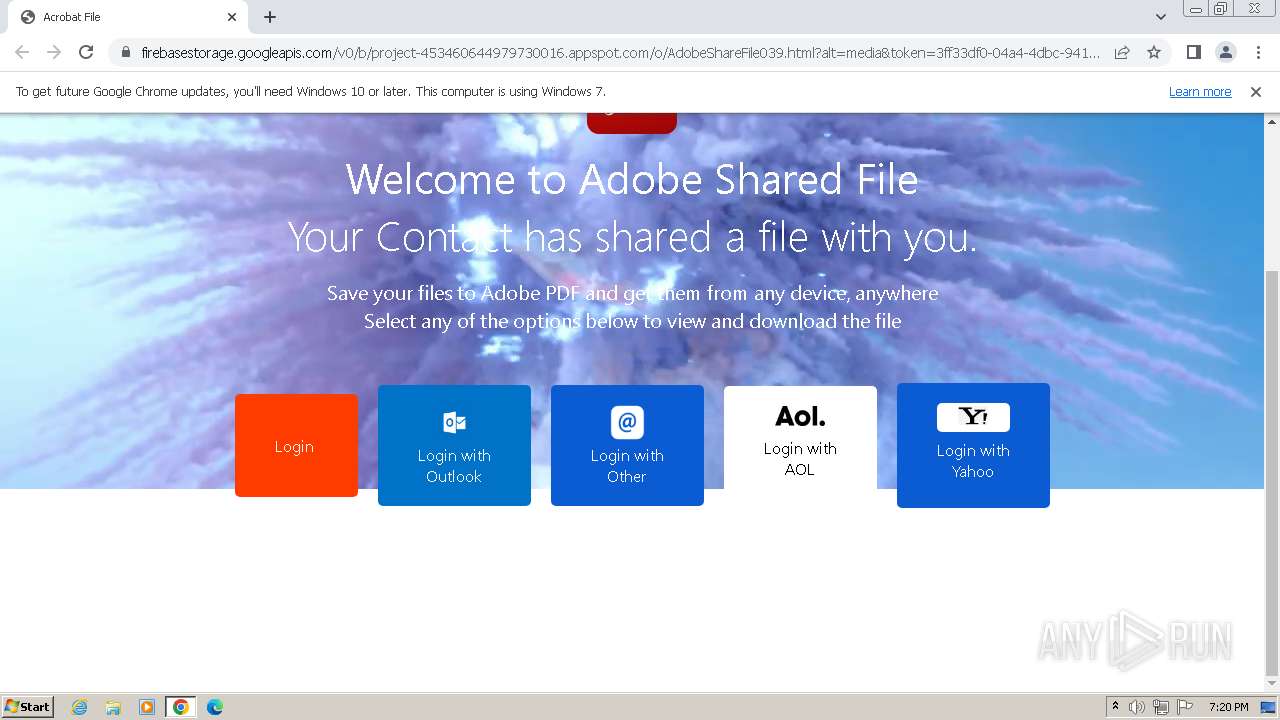Go forward in browser history

click(x=54, y=52)
